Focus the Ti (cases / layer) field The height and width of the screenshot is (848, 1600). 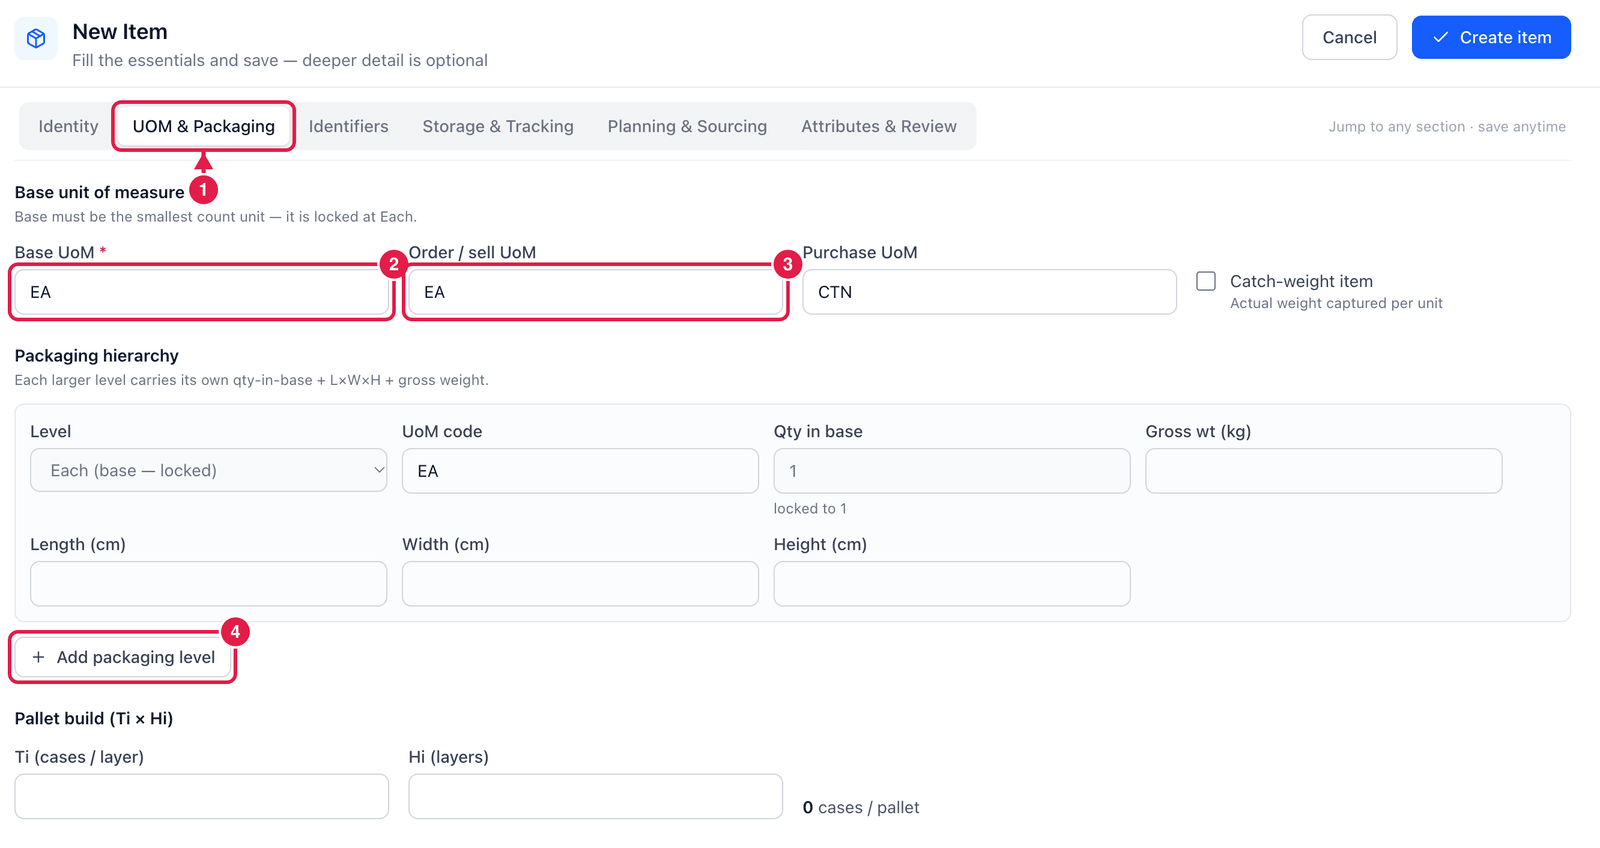[x=202, y=796]
